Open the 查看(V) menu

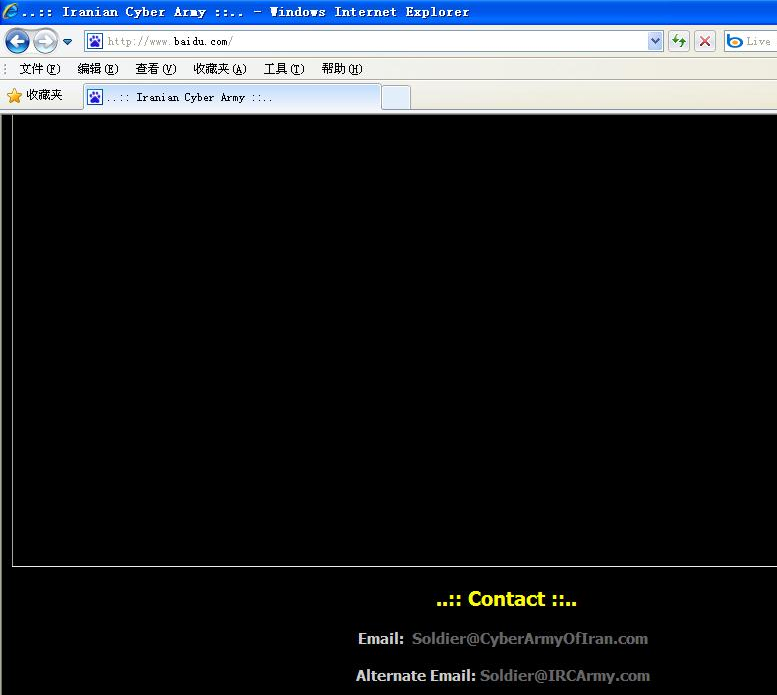(x=156, y=69)
